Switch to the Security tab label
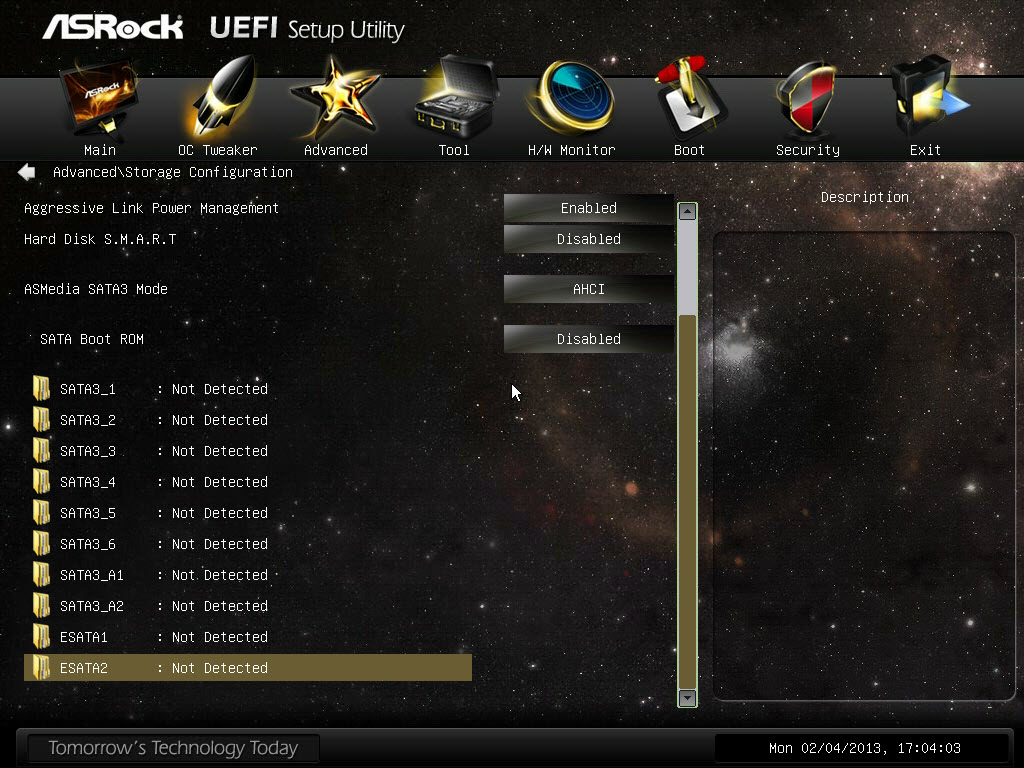This screenshot has width=1024, height=768. click(808, 150)
